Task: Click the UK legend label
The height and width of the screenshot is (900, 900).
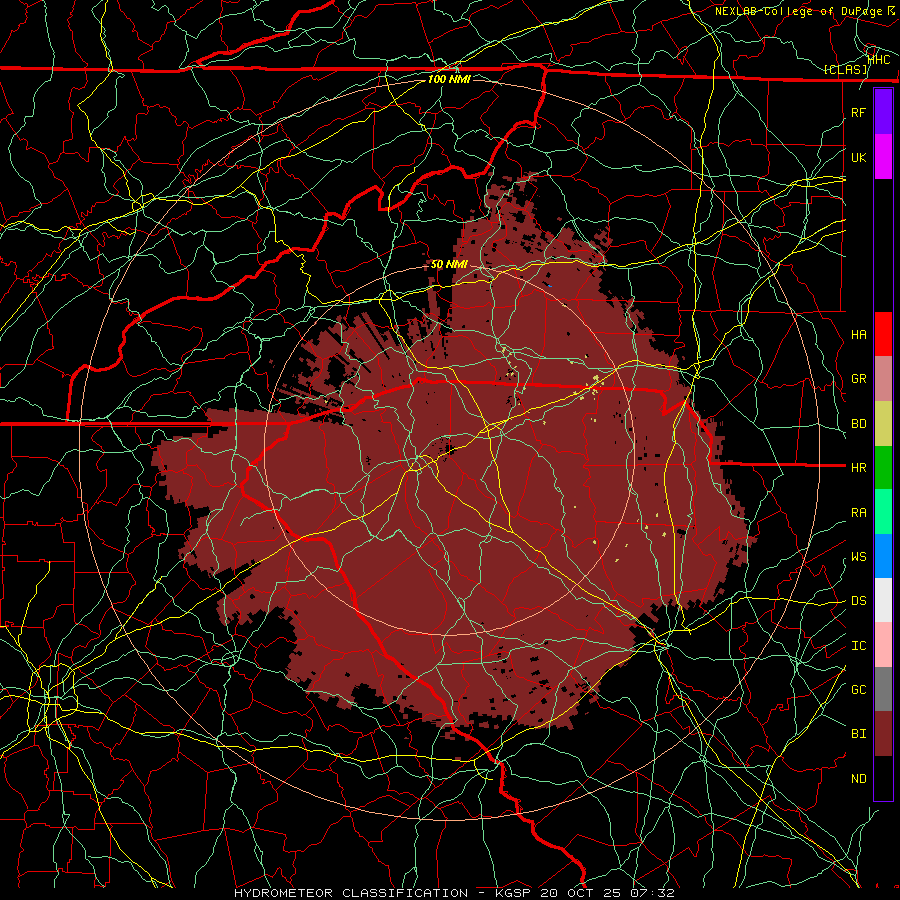Action: pos(859,157)
